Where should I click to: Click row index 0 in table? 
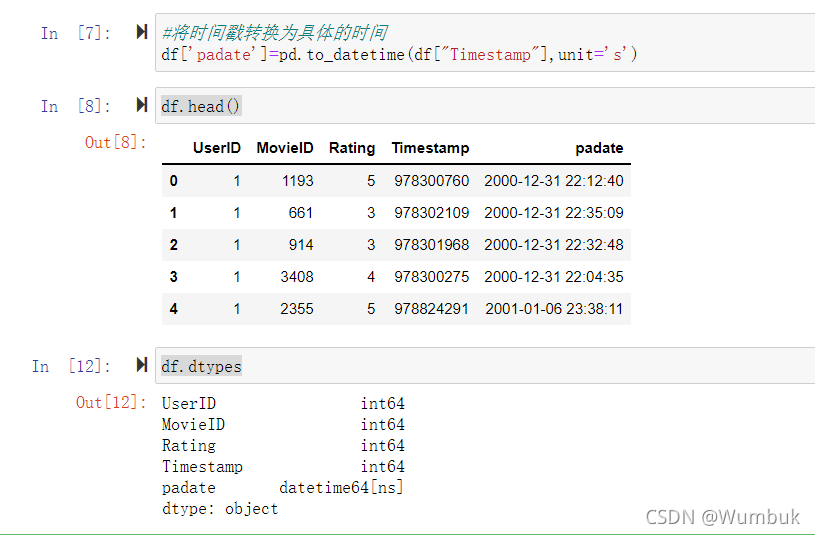click(x=174, y=181)
